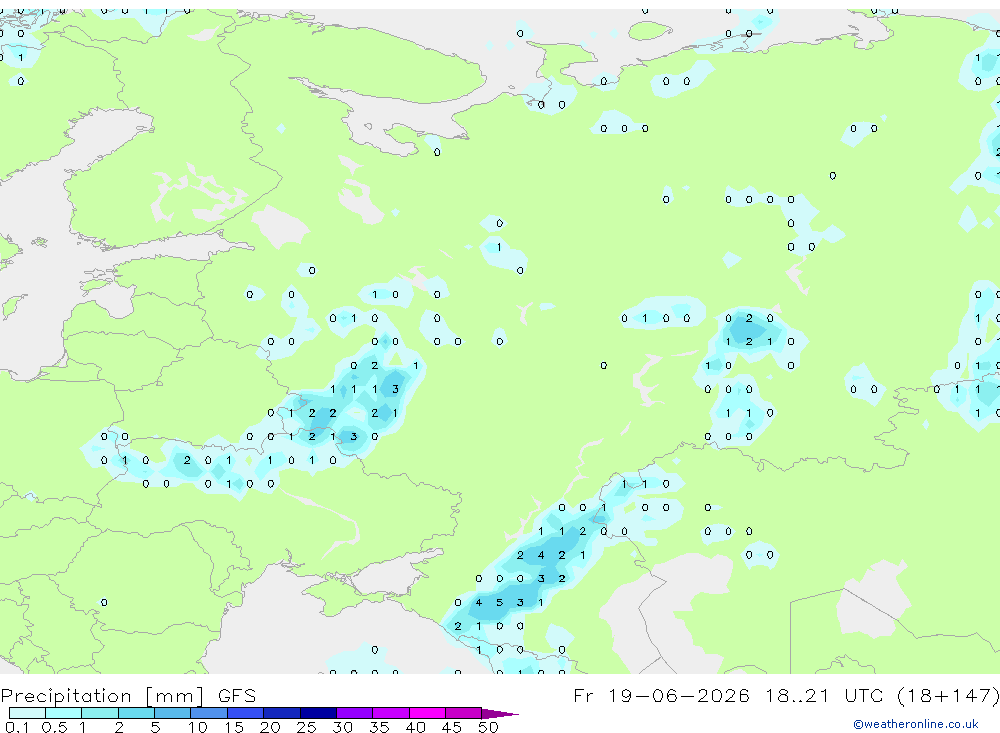
Task: Click legend swatch between 1 and 2
Action: pyautogui.click(x=100, y=713)
